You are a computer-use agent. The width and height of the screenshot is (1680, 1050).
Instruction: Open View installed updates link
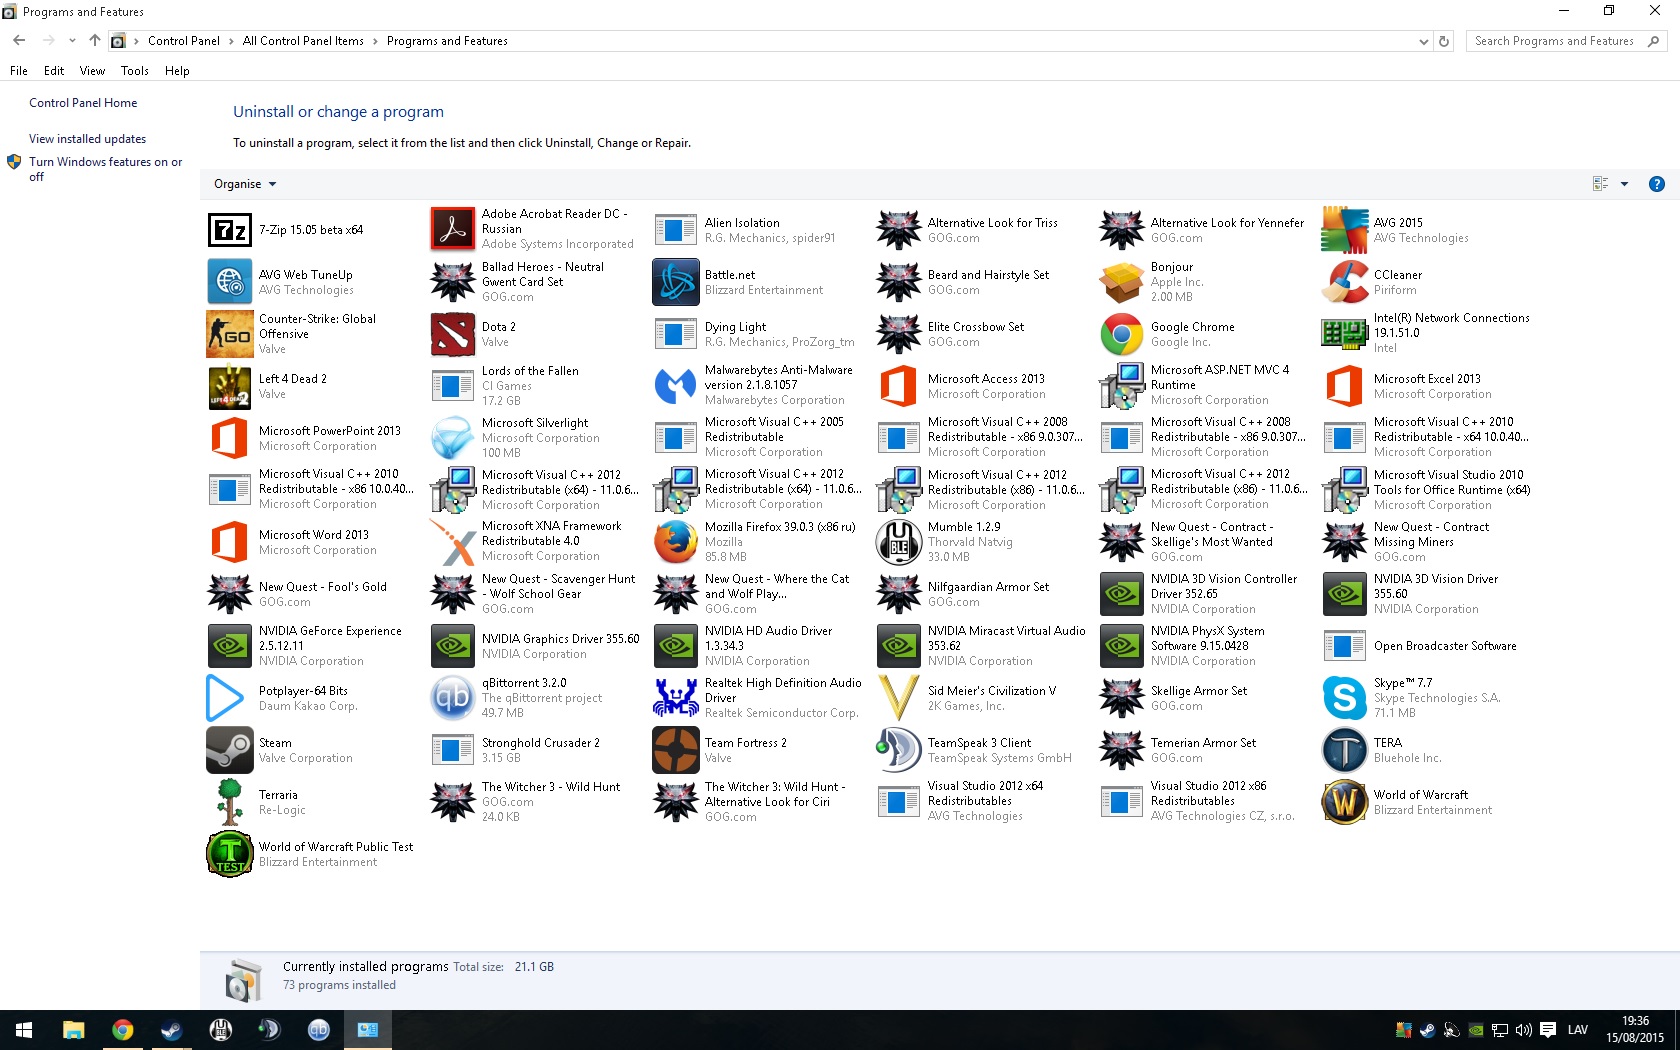(87, 139)
